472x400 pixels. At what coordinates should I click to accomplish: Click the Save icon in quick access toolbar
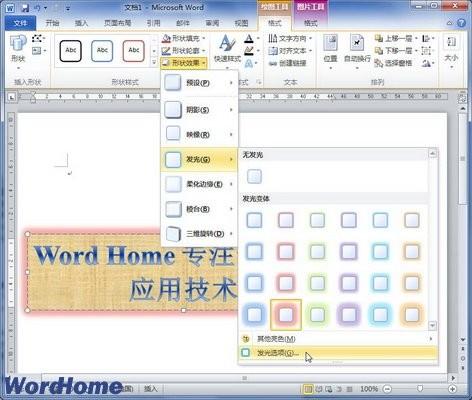tap(26, 7)
